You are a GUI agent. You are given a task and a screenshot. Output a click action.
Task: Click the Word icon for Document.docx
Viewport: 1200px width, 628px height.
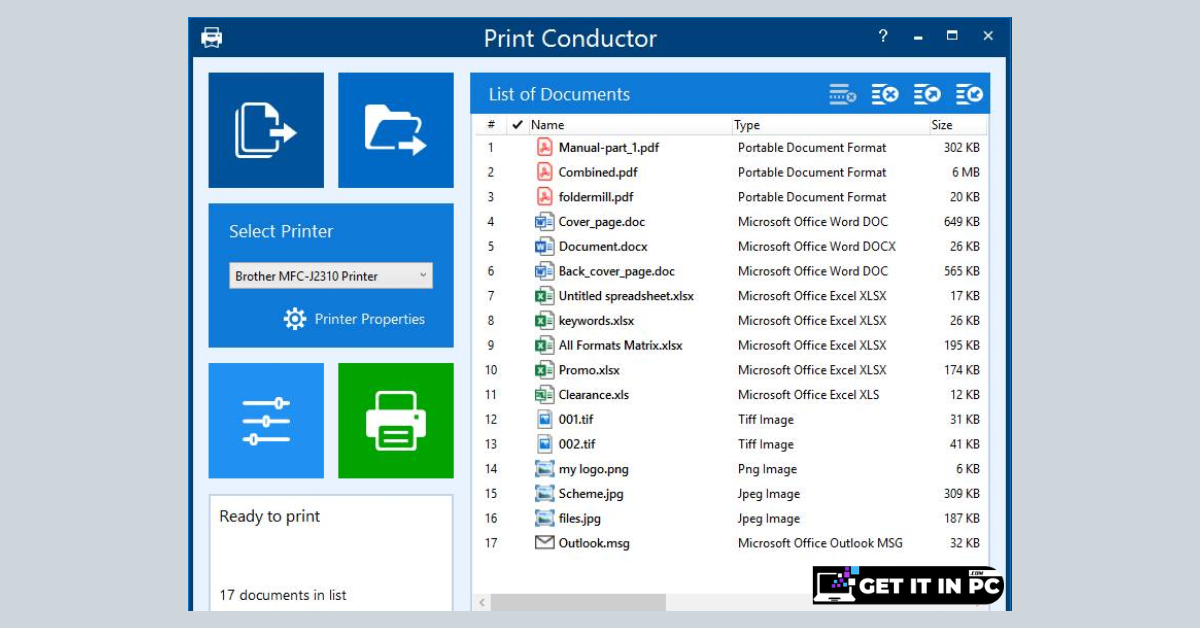click(544, 246)
